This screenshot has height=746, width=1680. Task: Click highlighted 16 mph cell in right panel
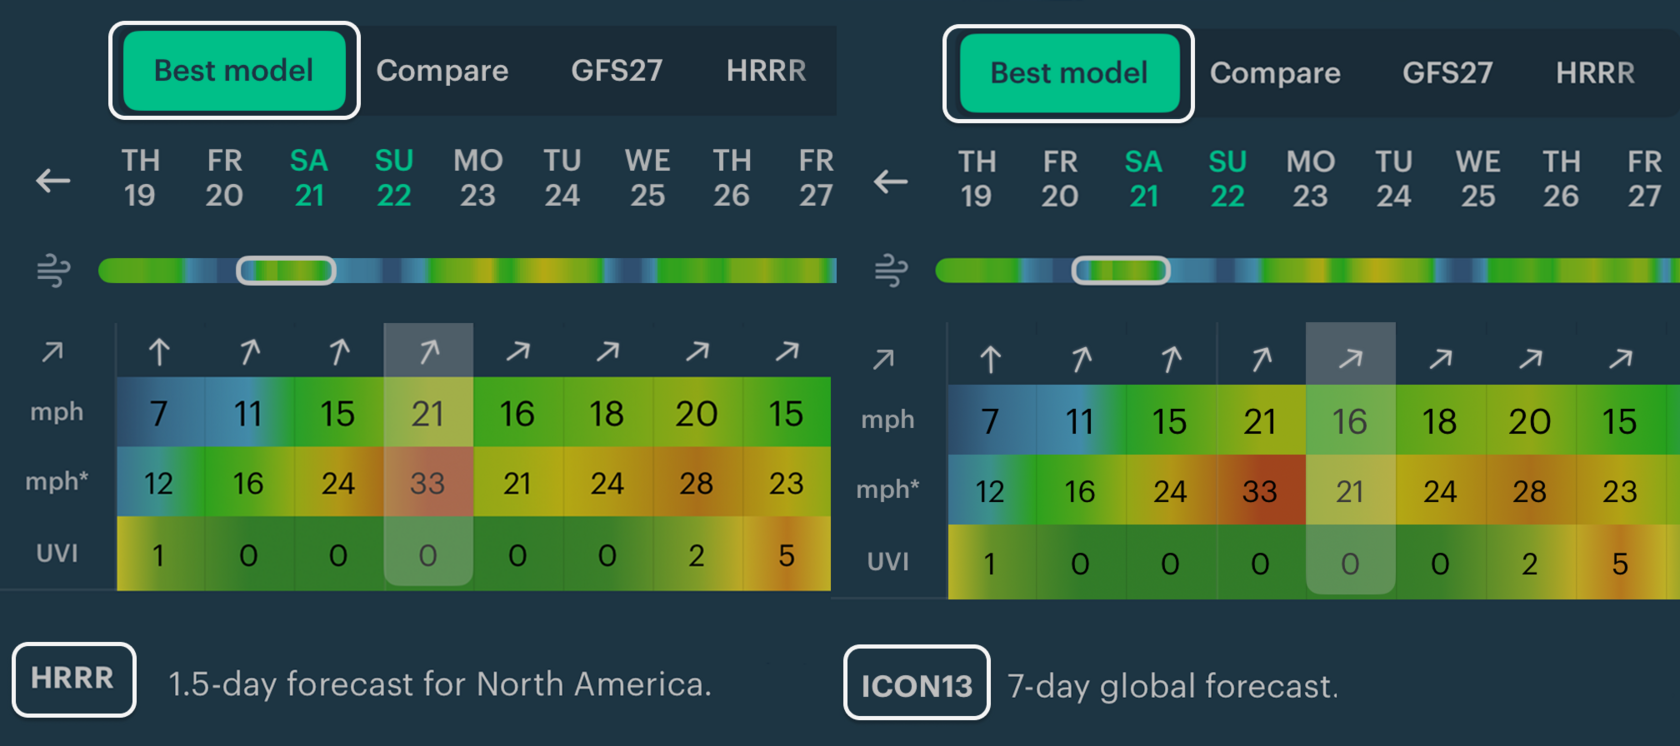click(1350, 421)
